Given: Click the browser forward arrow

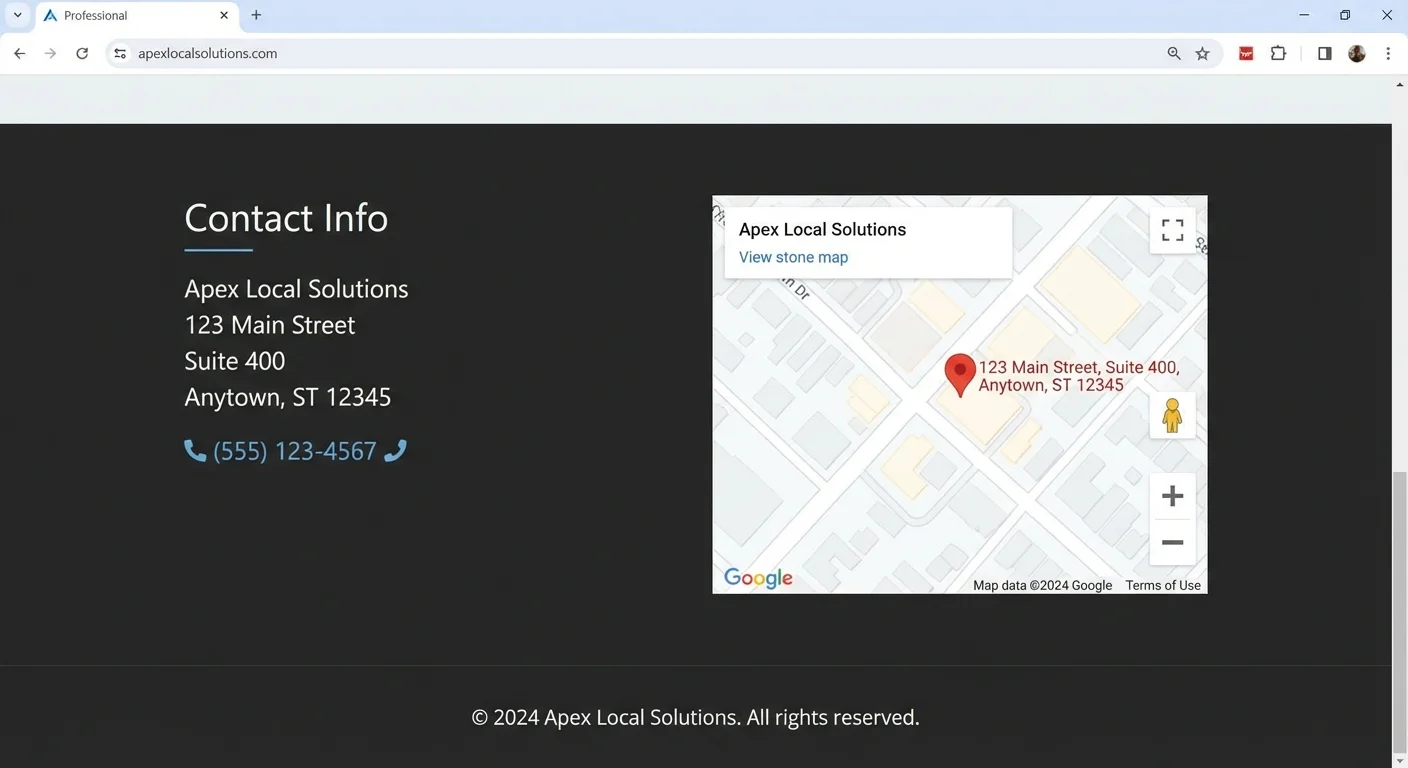Looking at the screenshot, I should tap(51, 54).
